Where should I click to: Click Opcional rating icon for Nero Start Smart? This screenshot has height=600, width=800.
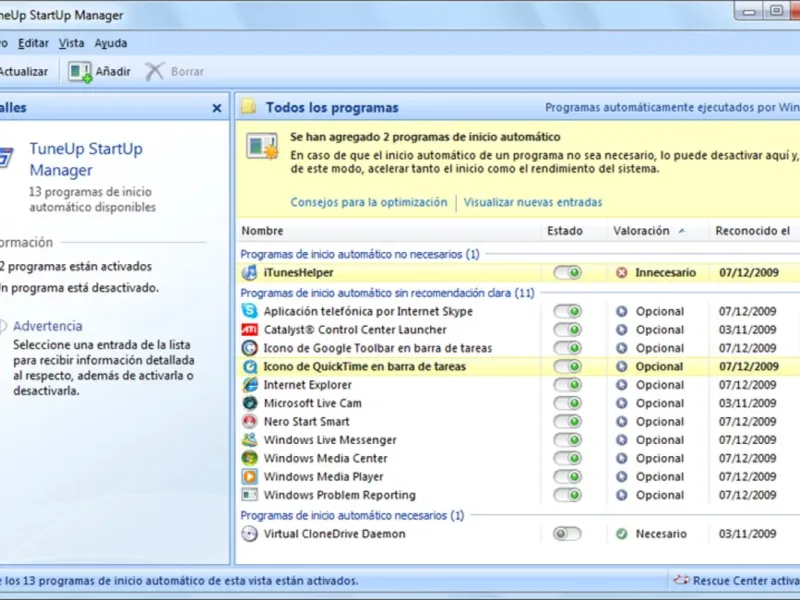tap(621, 421)
